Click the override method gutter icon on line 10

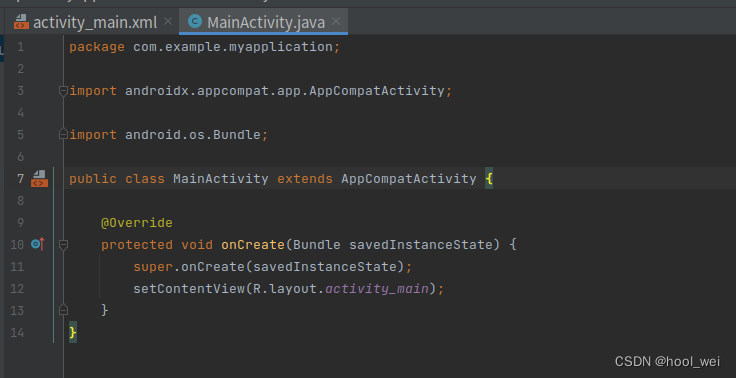tap(38, 244)
